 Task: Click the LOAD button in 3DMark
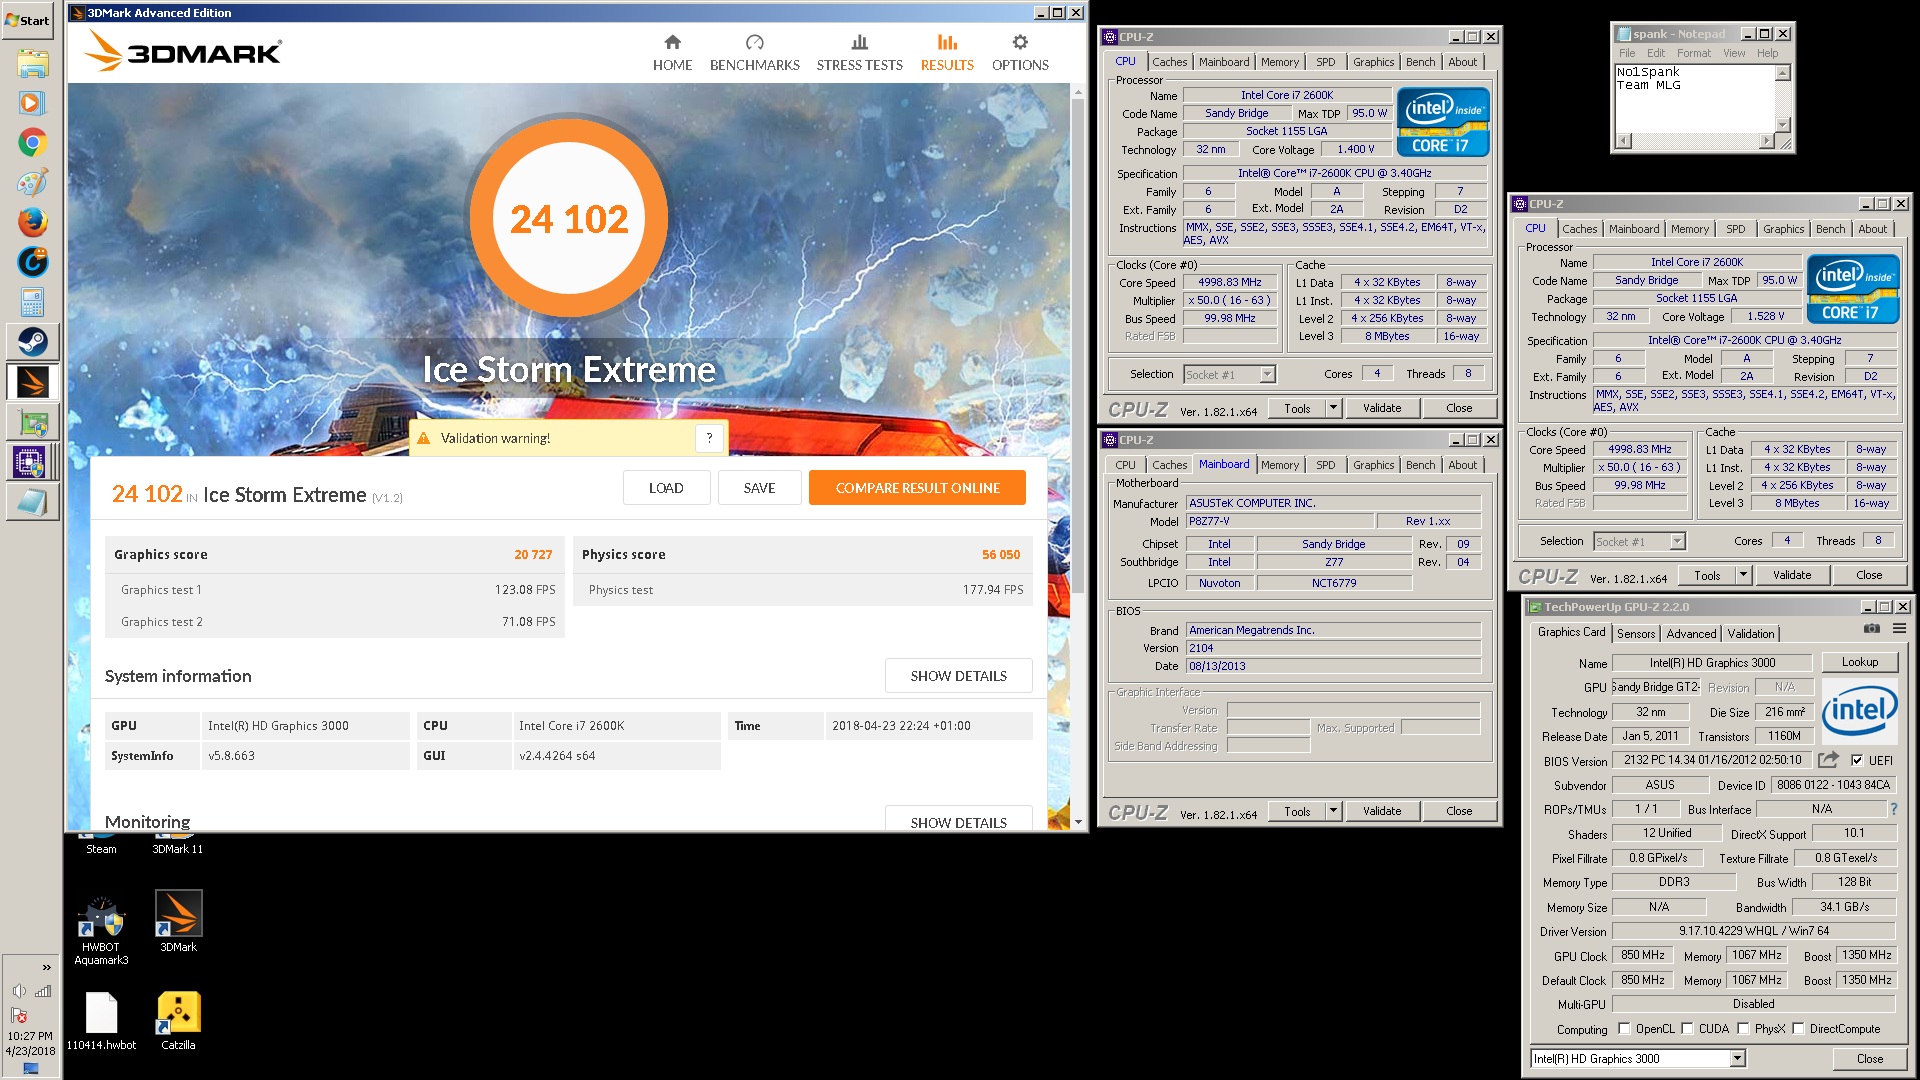pos(666,488)
